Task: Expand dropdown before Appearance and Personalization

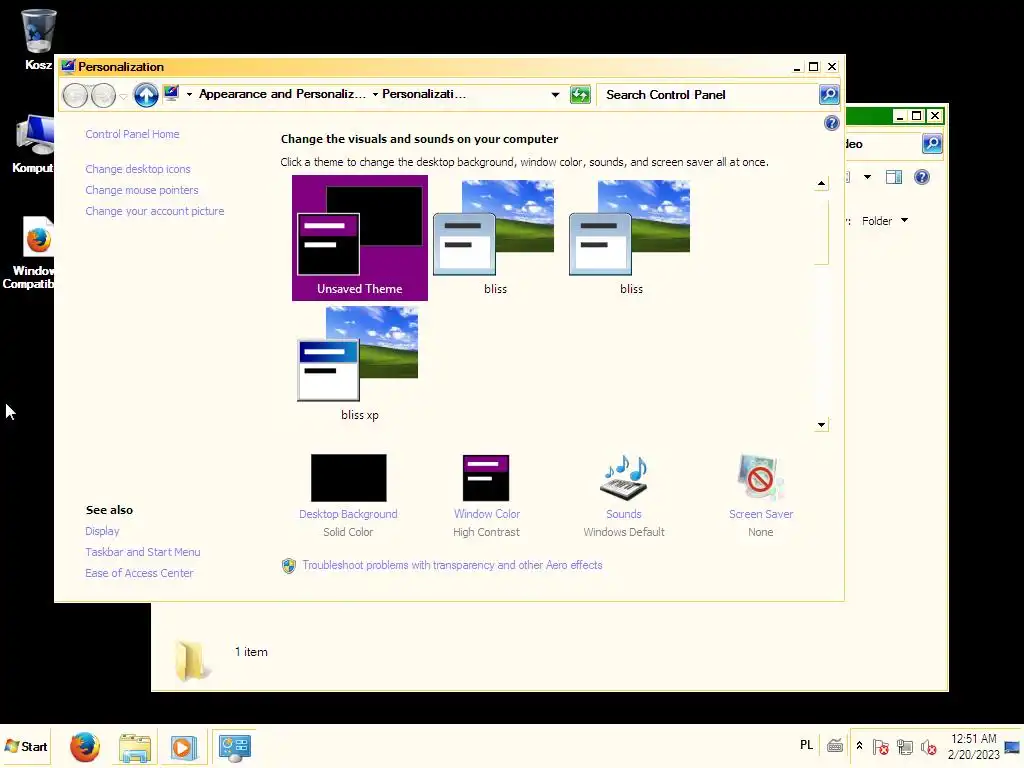Action: point(189,95)
